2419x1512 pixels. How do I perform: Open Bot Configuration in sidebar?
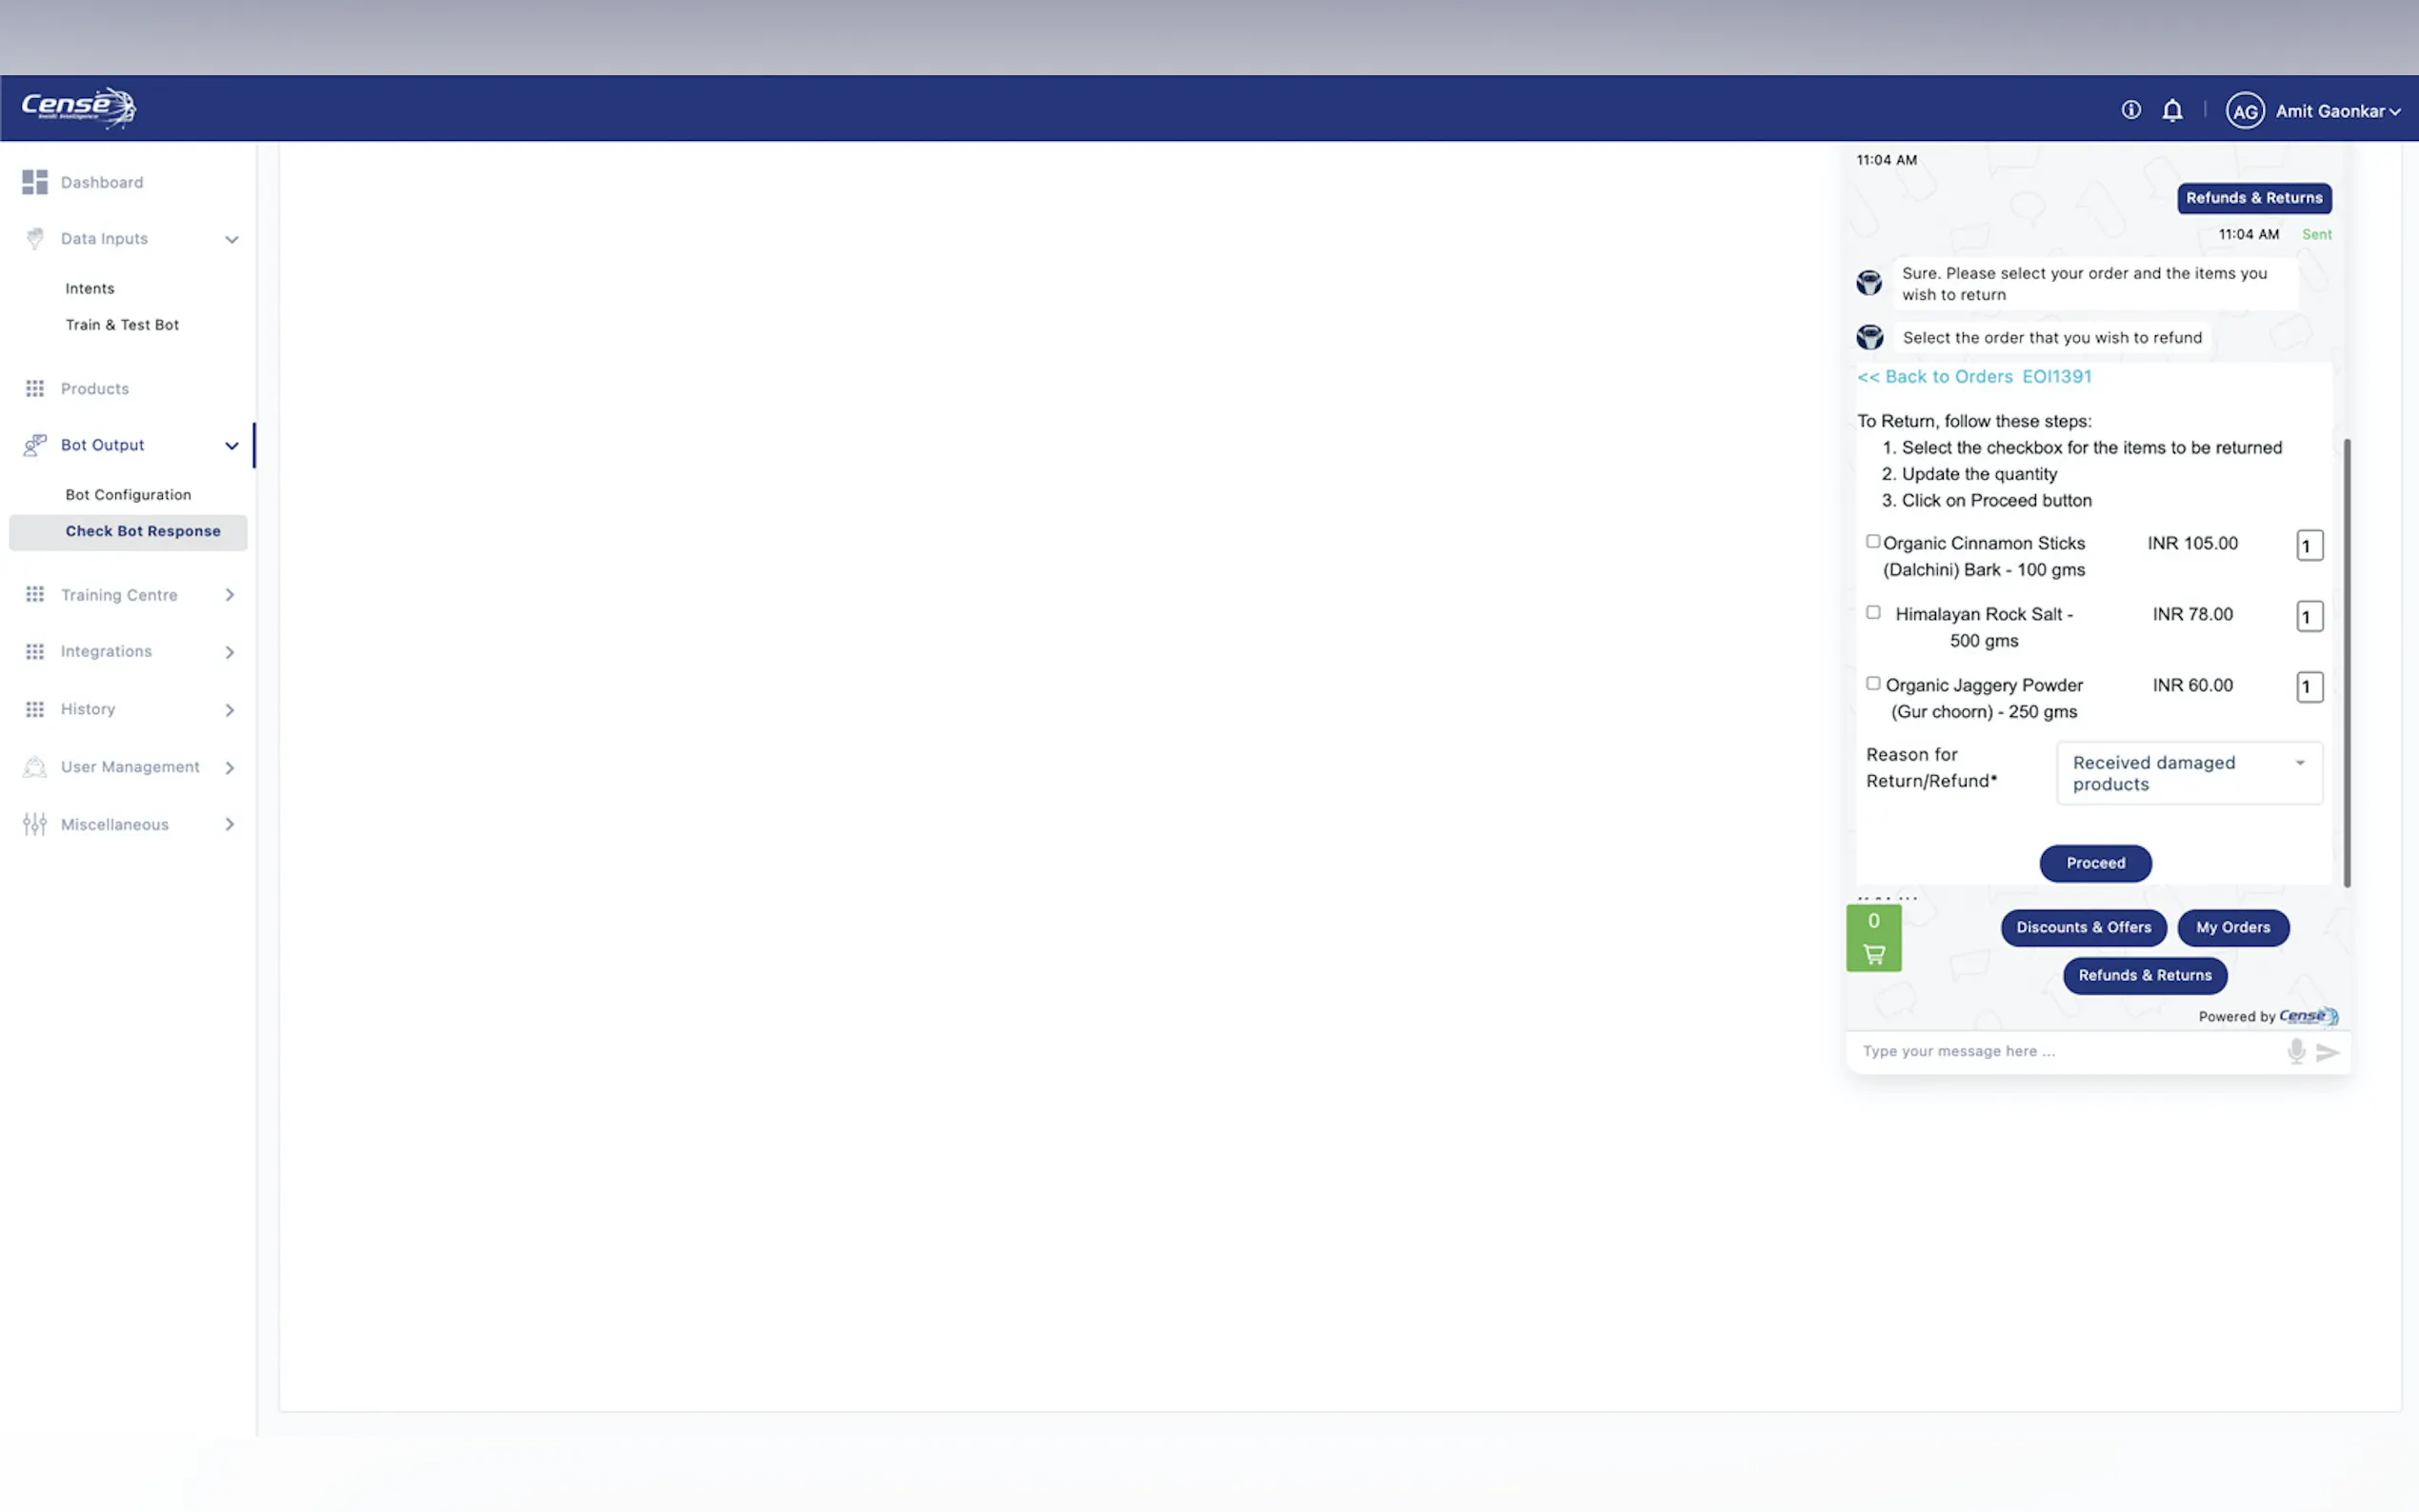tap(128, 495)
